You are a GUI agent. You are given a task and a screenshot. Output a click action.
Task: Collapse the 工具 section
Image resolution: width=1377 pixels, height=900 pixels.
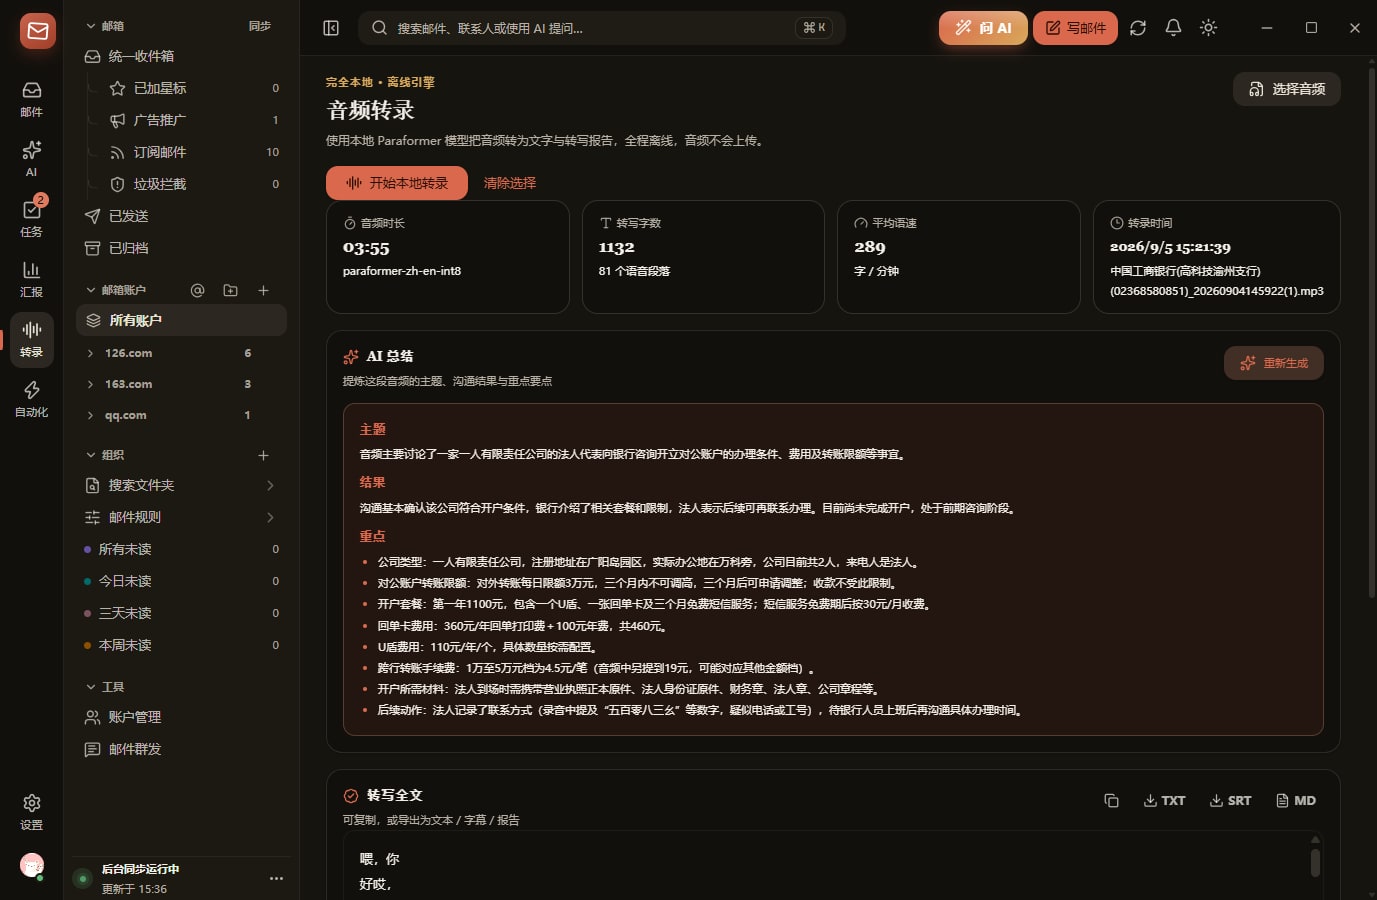tap(105, 687)
